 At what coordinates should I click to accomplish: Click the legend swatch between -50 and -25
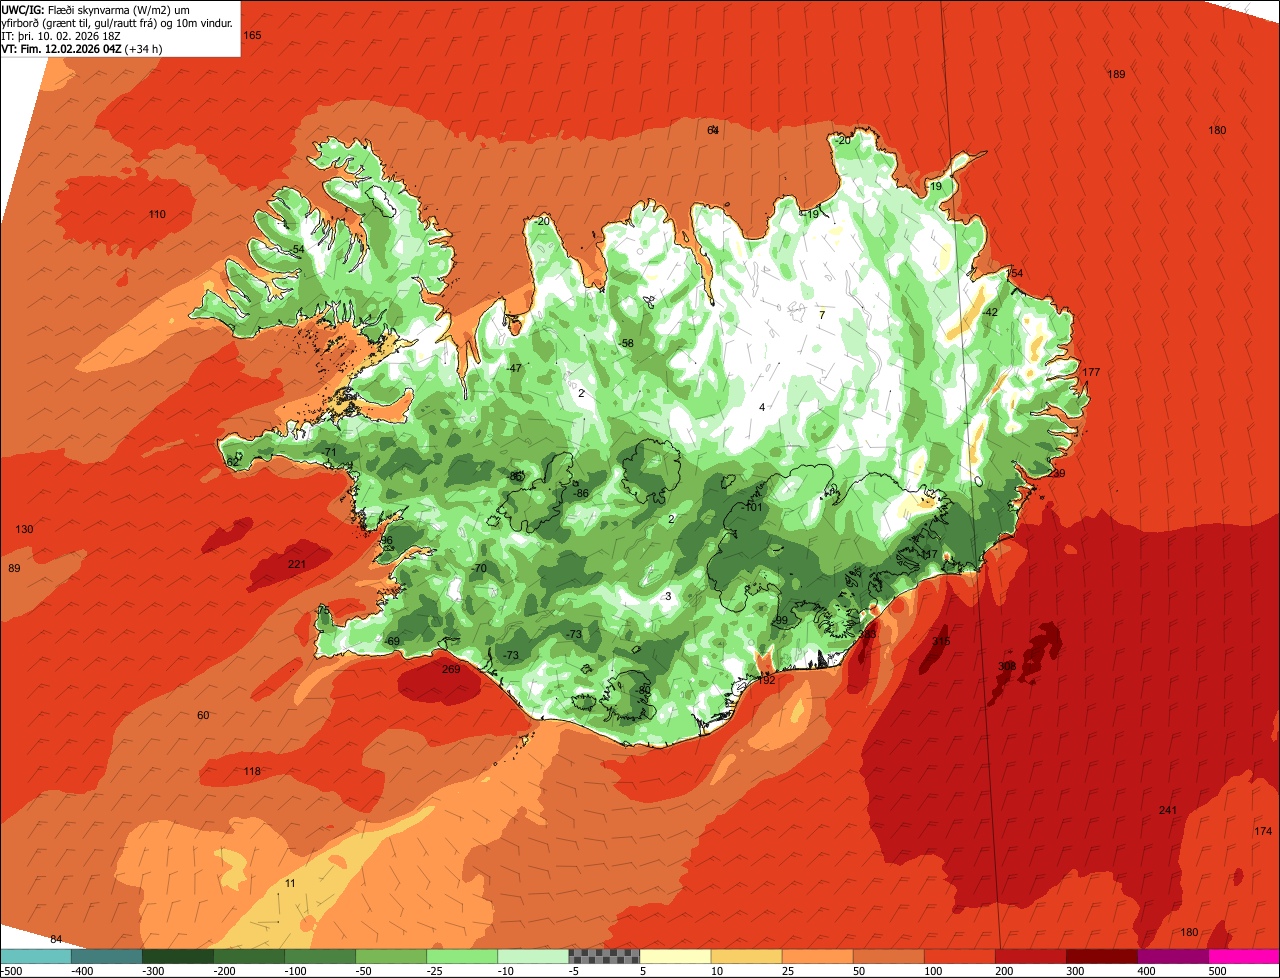point(391,956)
